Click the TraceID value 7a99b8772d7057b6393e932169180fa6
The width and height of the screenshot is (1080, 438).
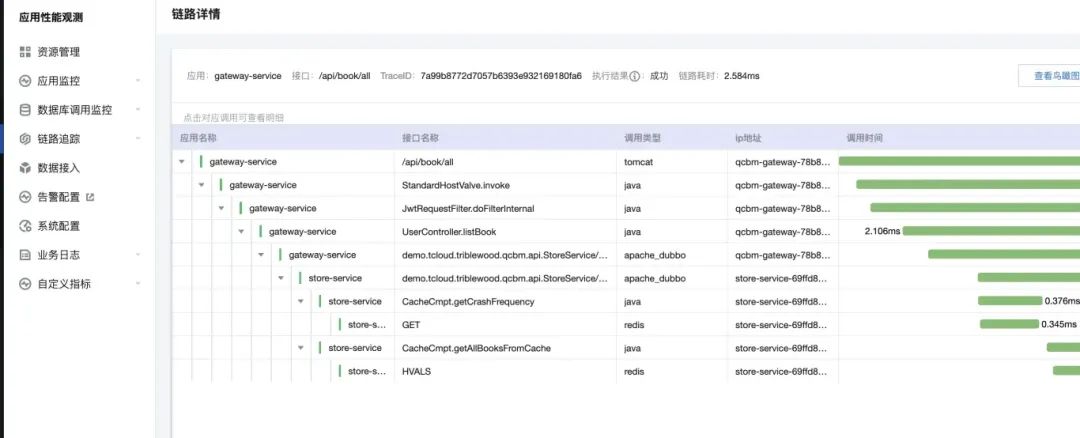click(x=501, y=76)
